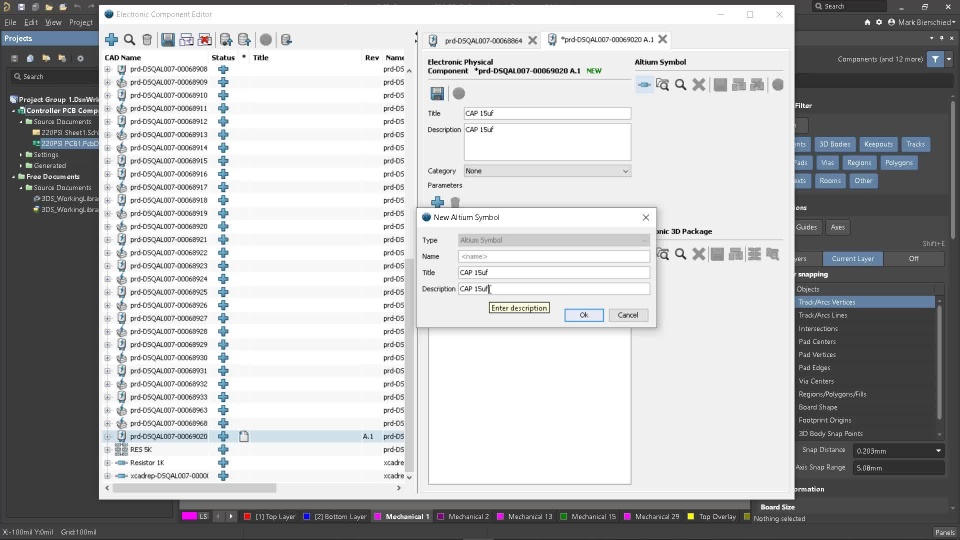The height and width of the screenshot is (540, 960).
Task: Search for 3D Package with magnifier icon
Action: click(x=680, y=253)
